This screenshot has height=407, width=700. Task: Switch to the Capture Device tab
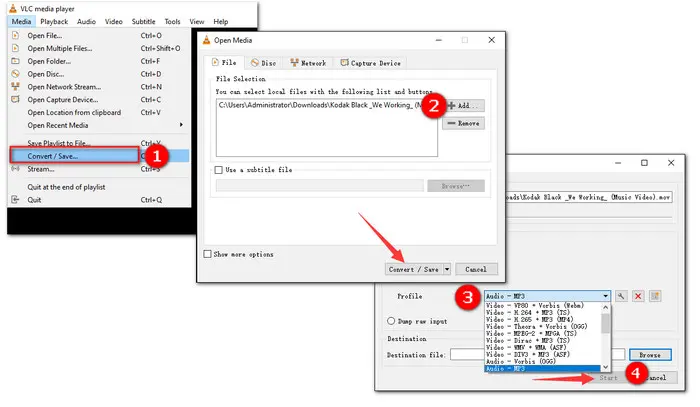[371, 63]
